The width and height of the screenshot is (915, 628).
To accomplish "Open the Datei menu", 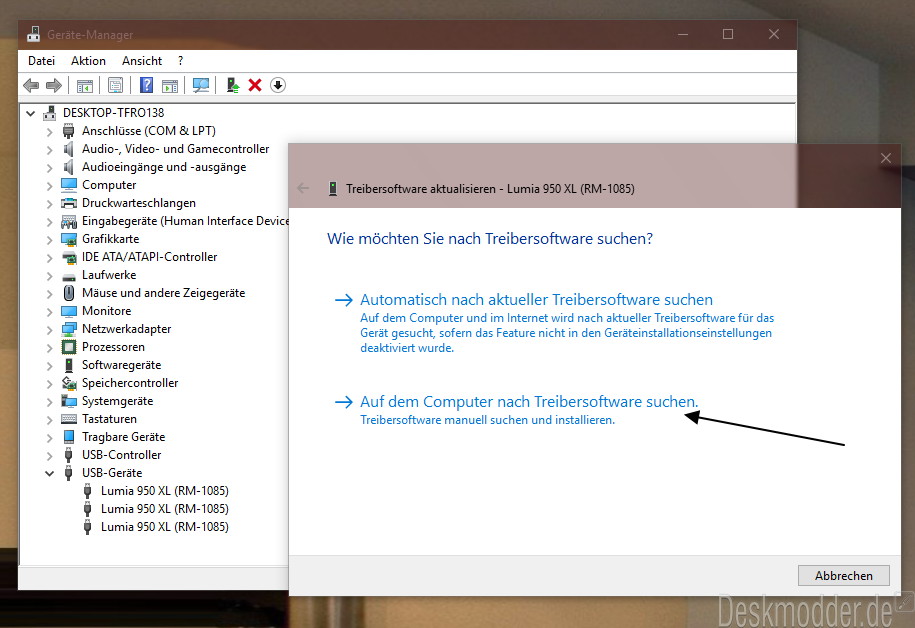I will point(41,61).
